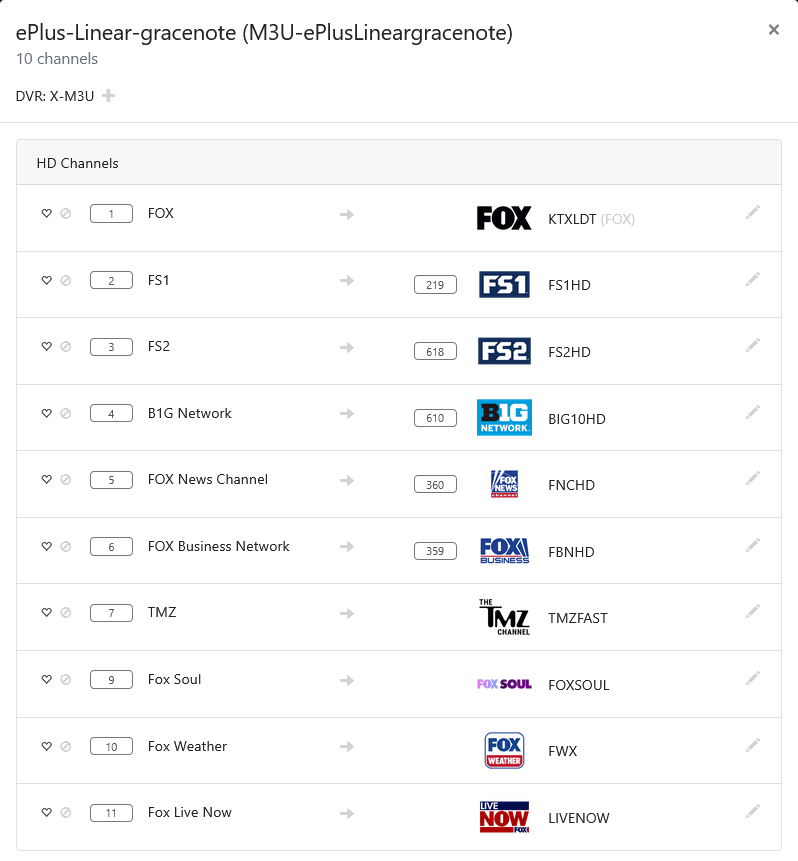
Task: Select the channel number 5 box
Action: pos(111,480)
